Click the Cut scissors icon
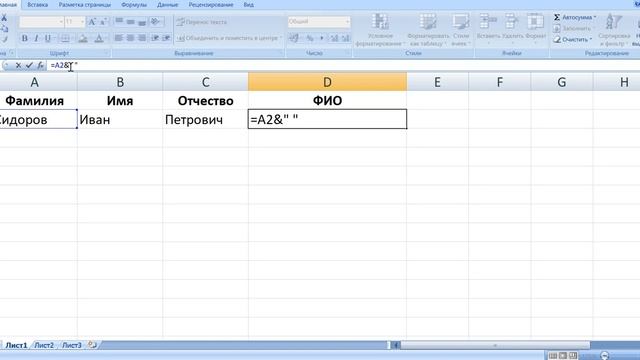640x360 pixels. [4, 18]
